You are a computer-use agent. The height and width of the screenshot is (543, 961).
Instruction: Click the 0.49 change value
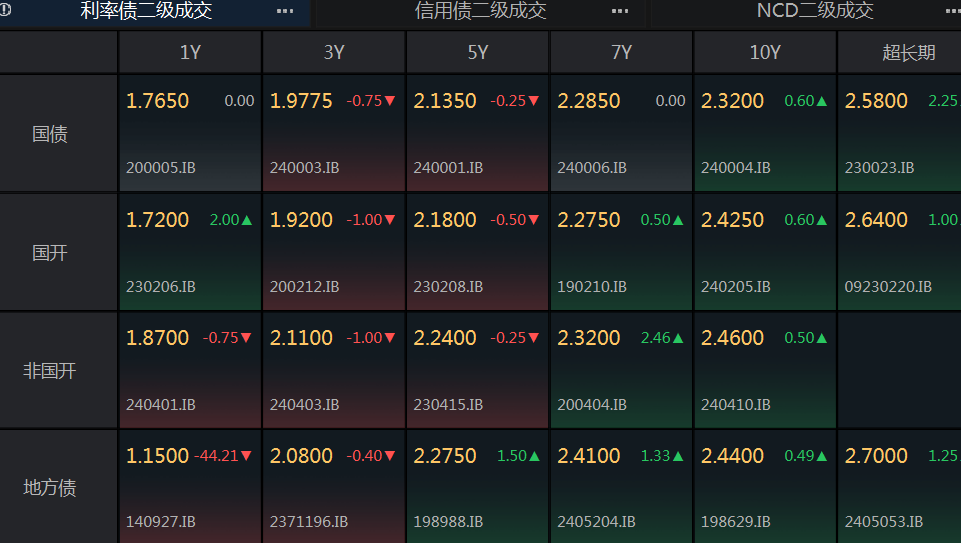pyautogui.click(x=799, y=456)
